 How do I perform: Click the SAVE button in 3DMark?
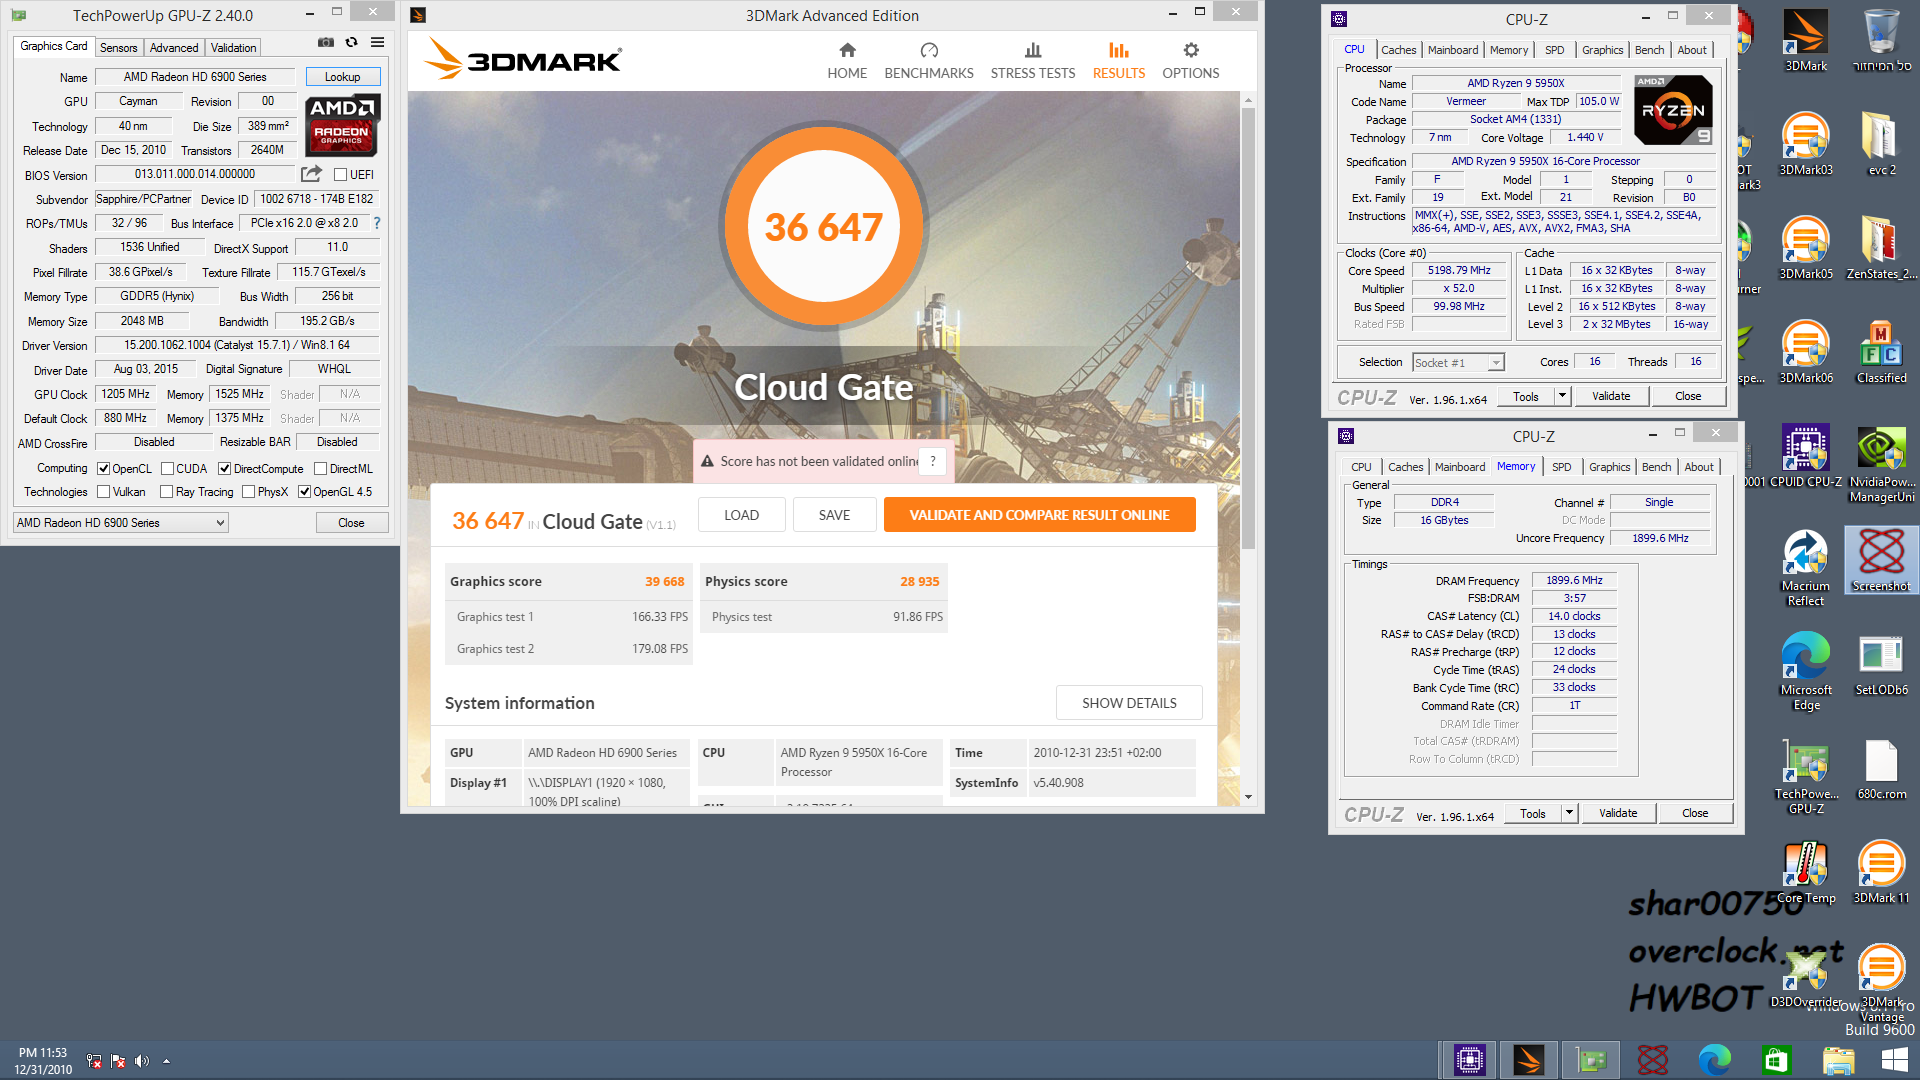[834, 515]
